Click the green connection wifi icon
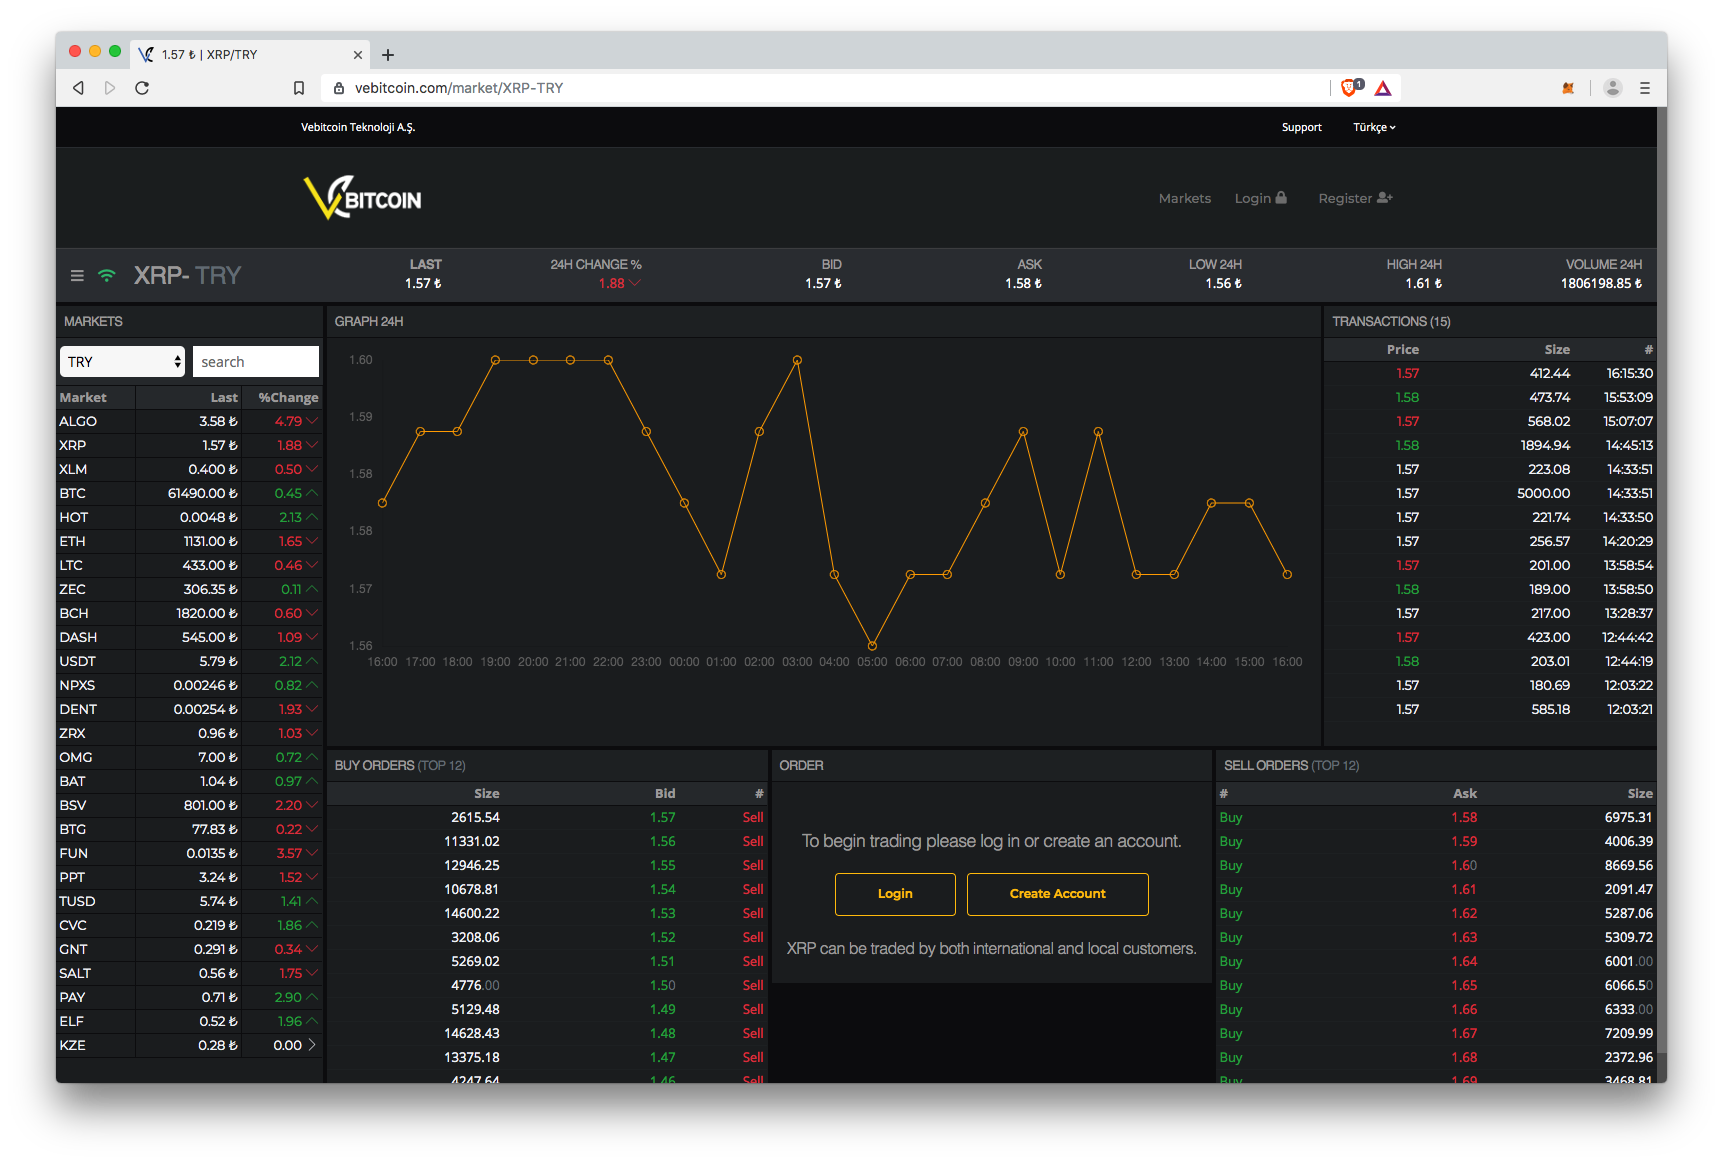This screenshot has width=1723, height=1163. click(x=107, y=275)
